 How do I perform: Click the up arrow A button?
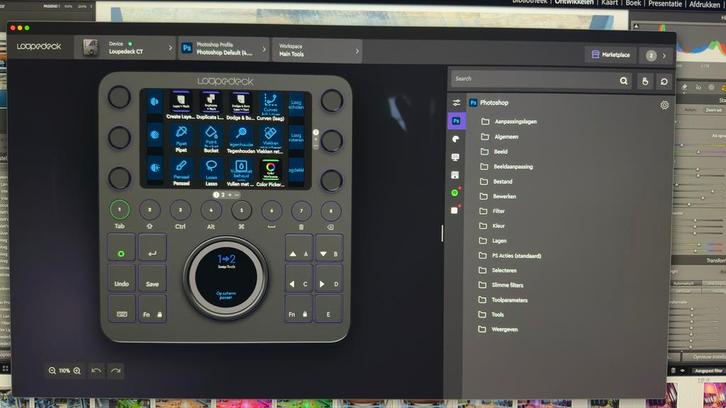298,249
